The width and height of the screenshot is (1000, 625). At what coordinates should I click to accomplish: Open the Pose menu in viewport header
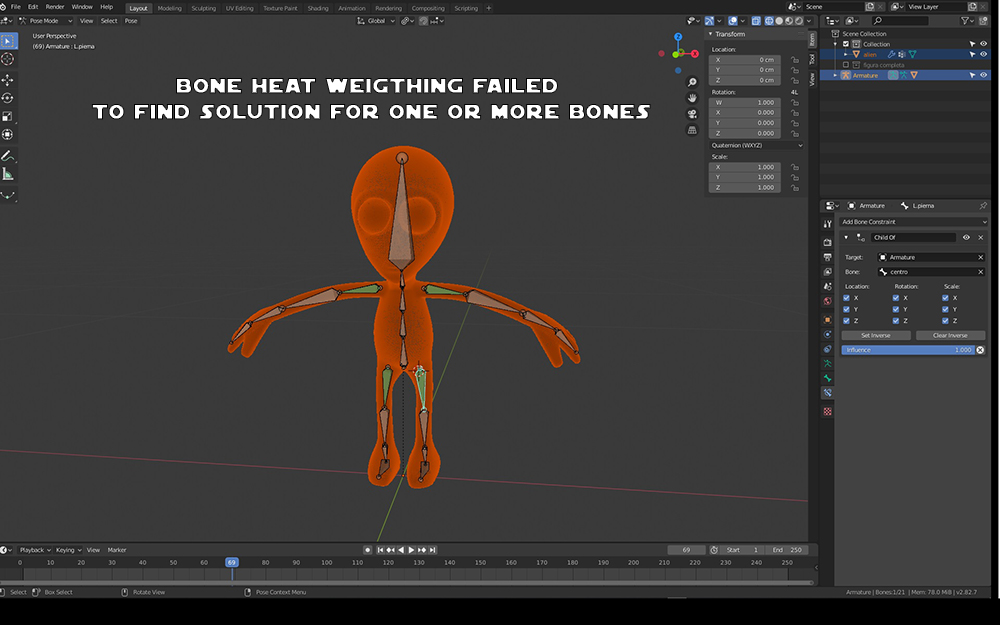(131, 21)
